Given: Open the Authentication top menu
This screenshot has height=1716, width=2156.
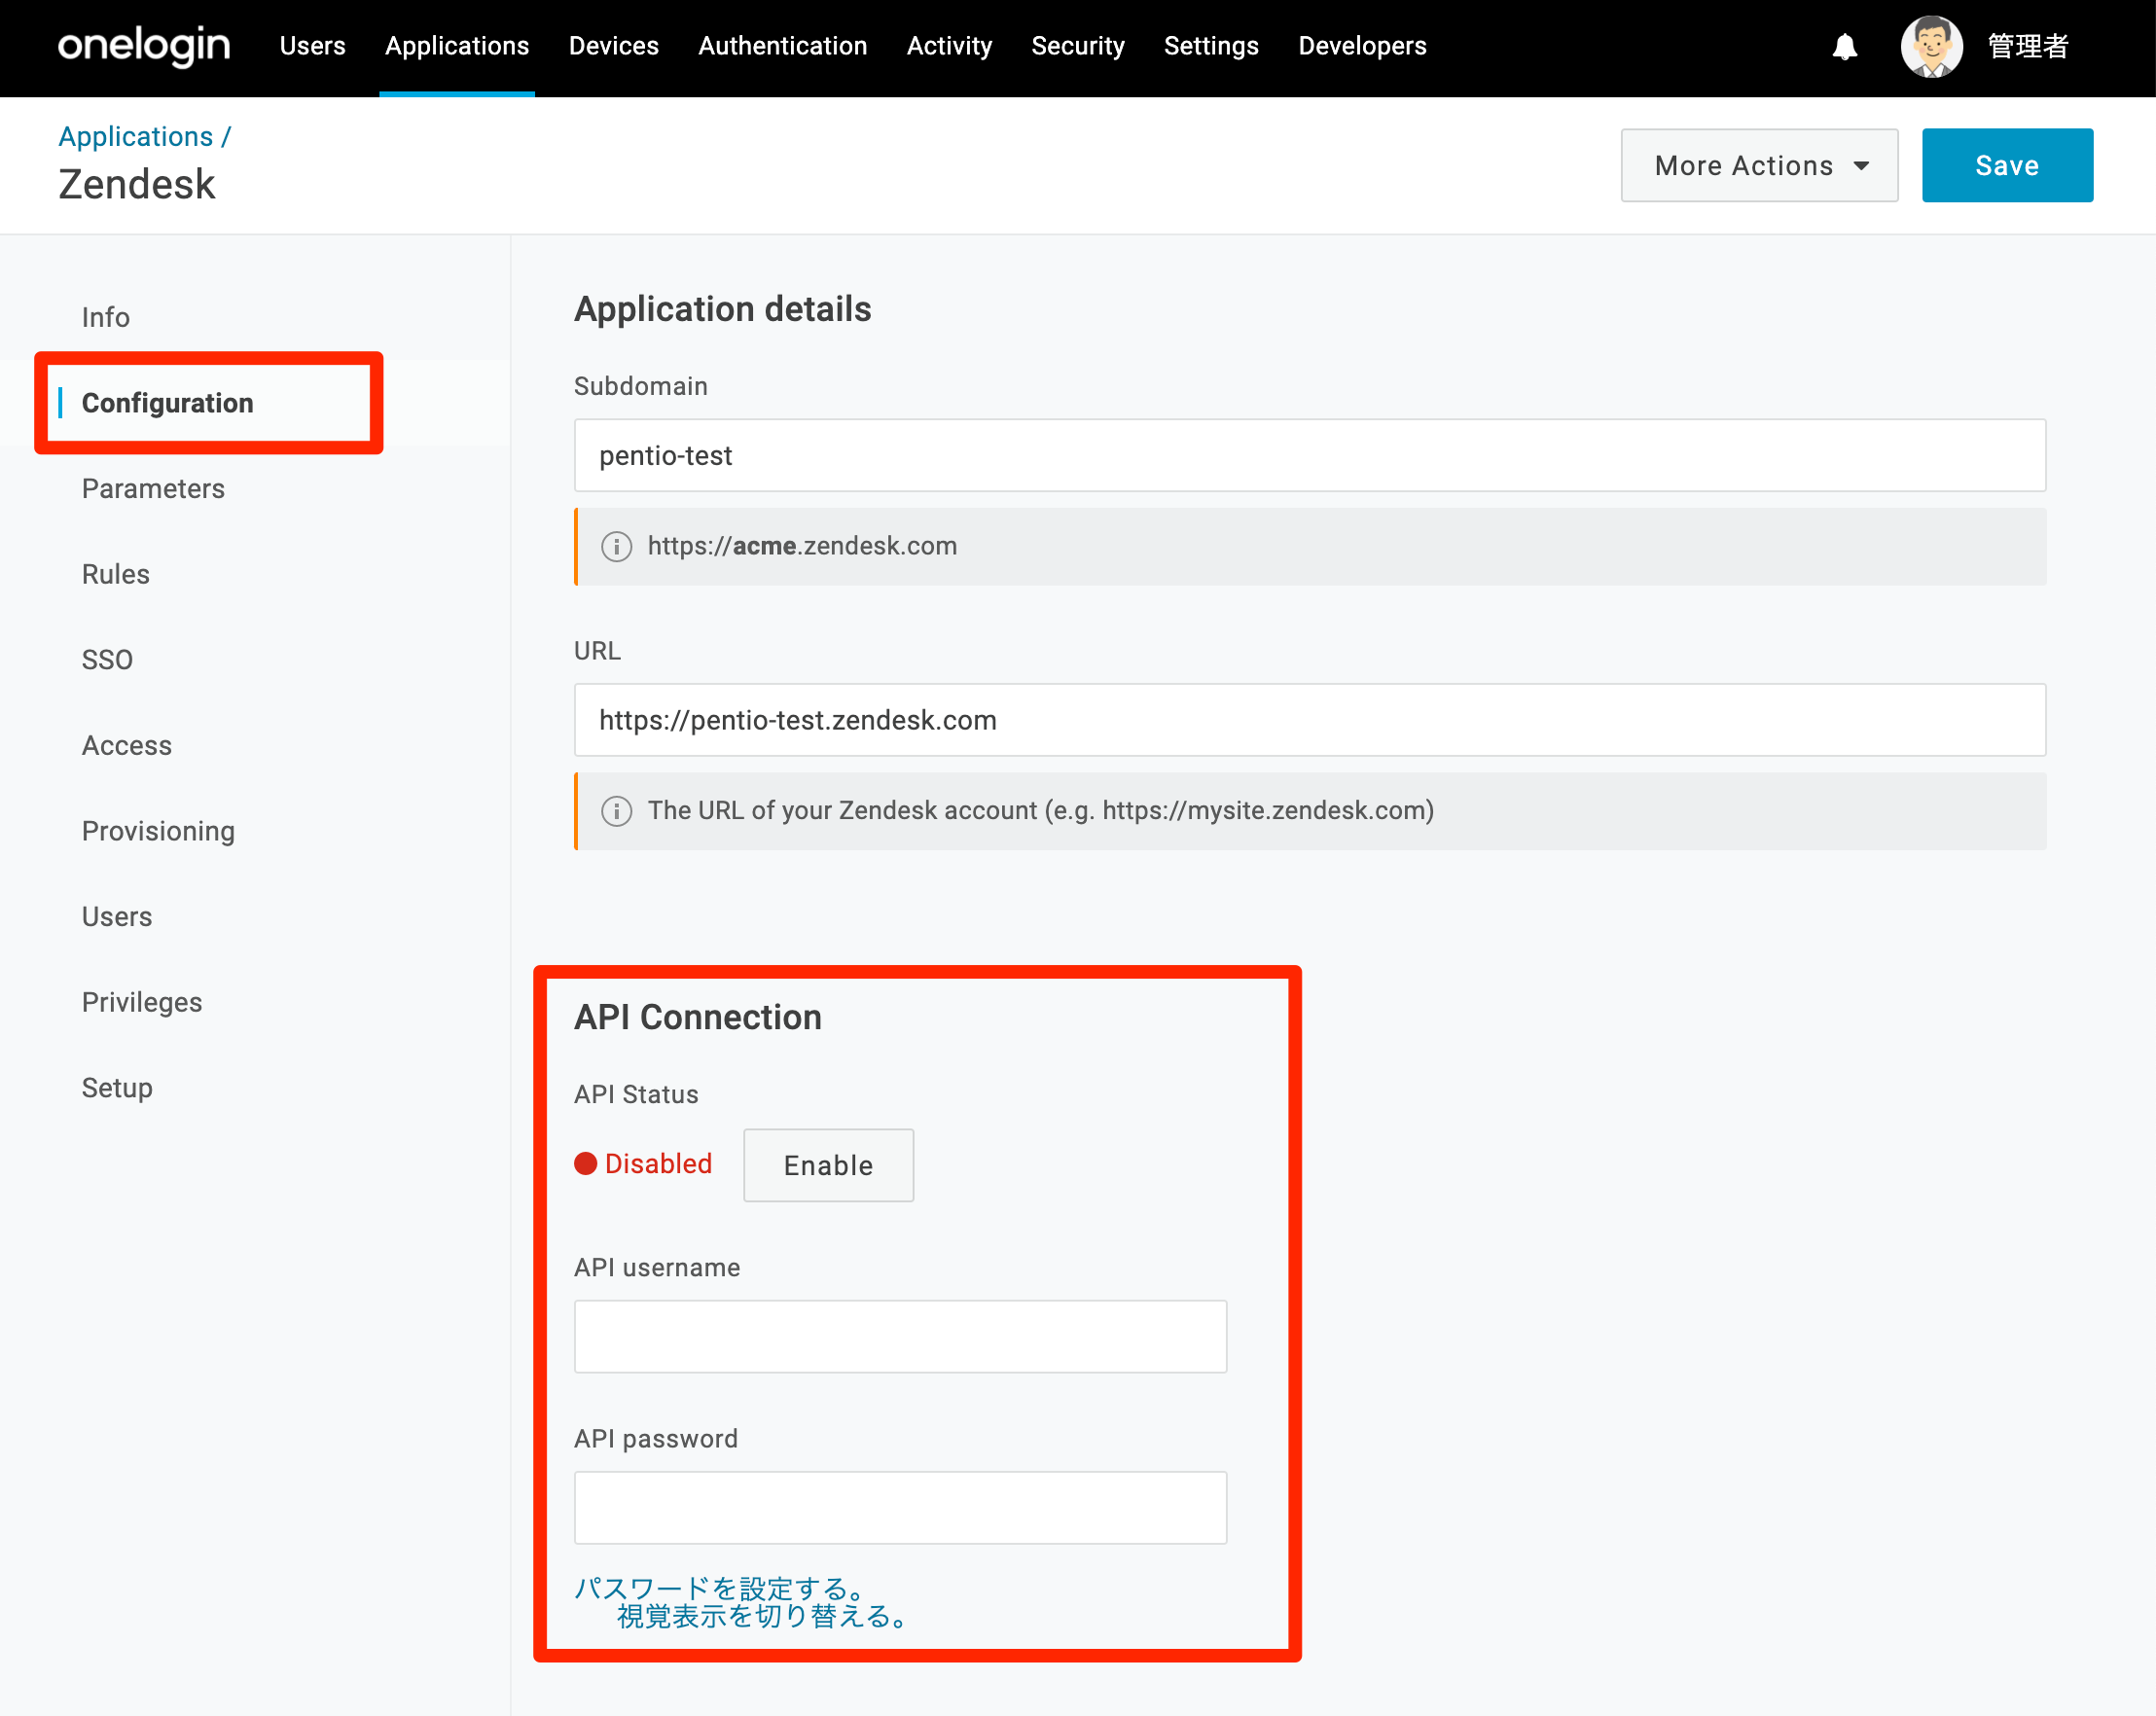Looking at the screenshot, I should coord(782,46).
